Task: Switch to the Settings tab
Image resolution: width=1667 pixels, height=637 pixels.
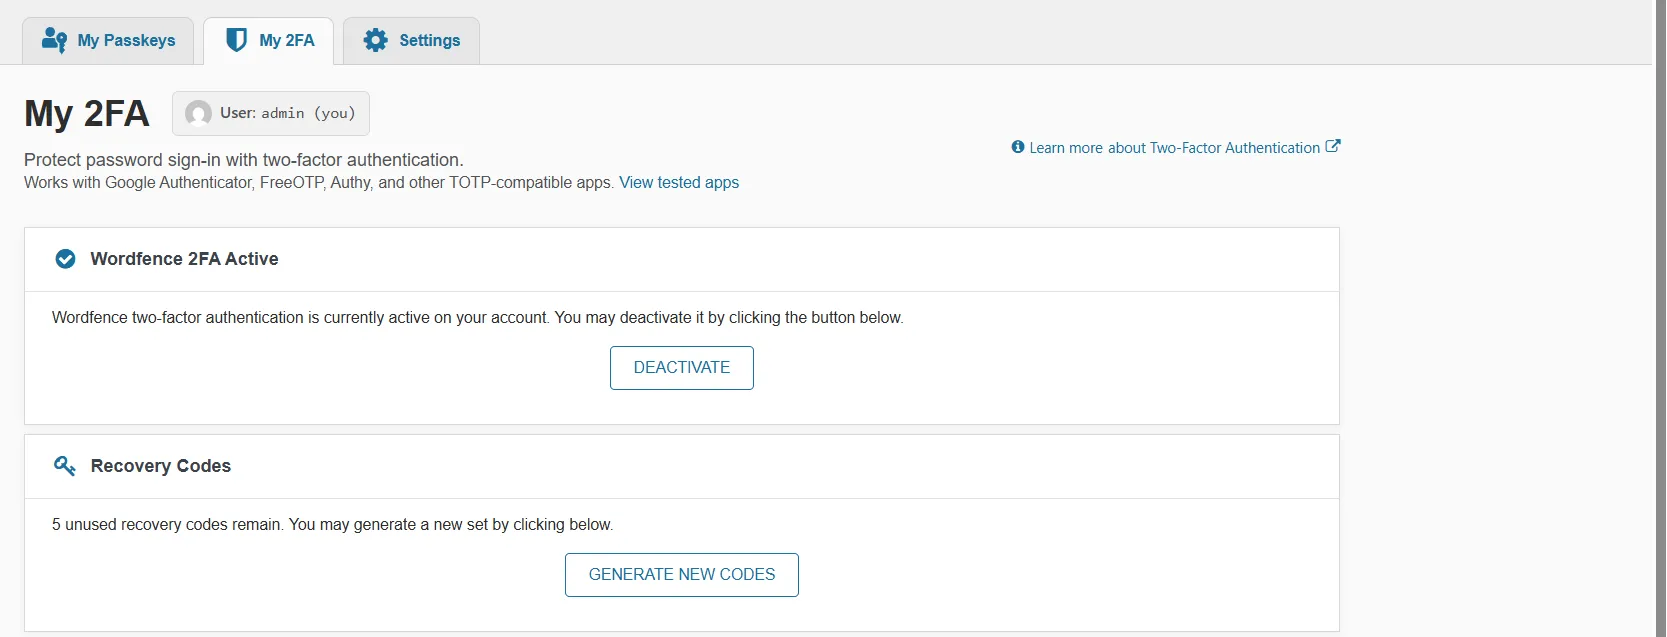Action: pos(411,40)
